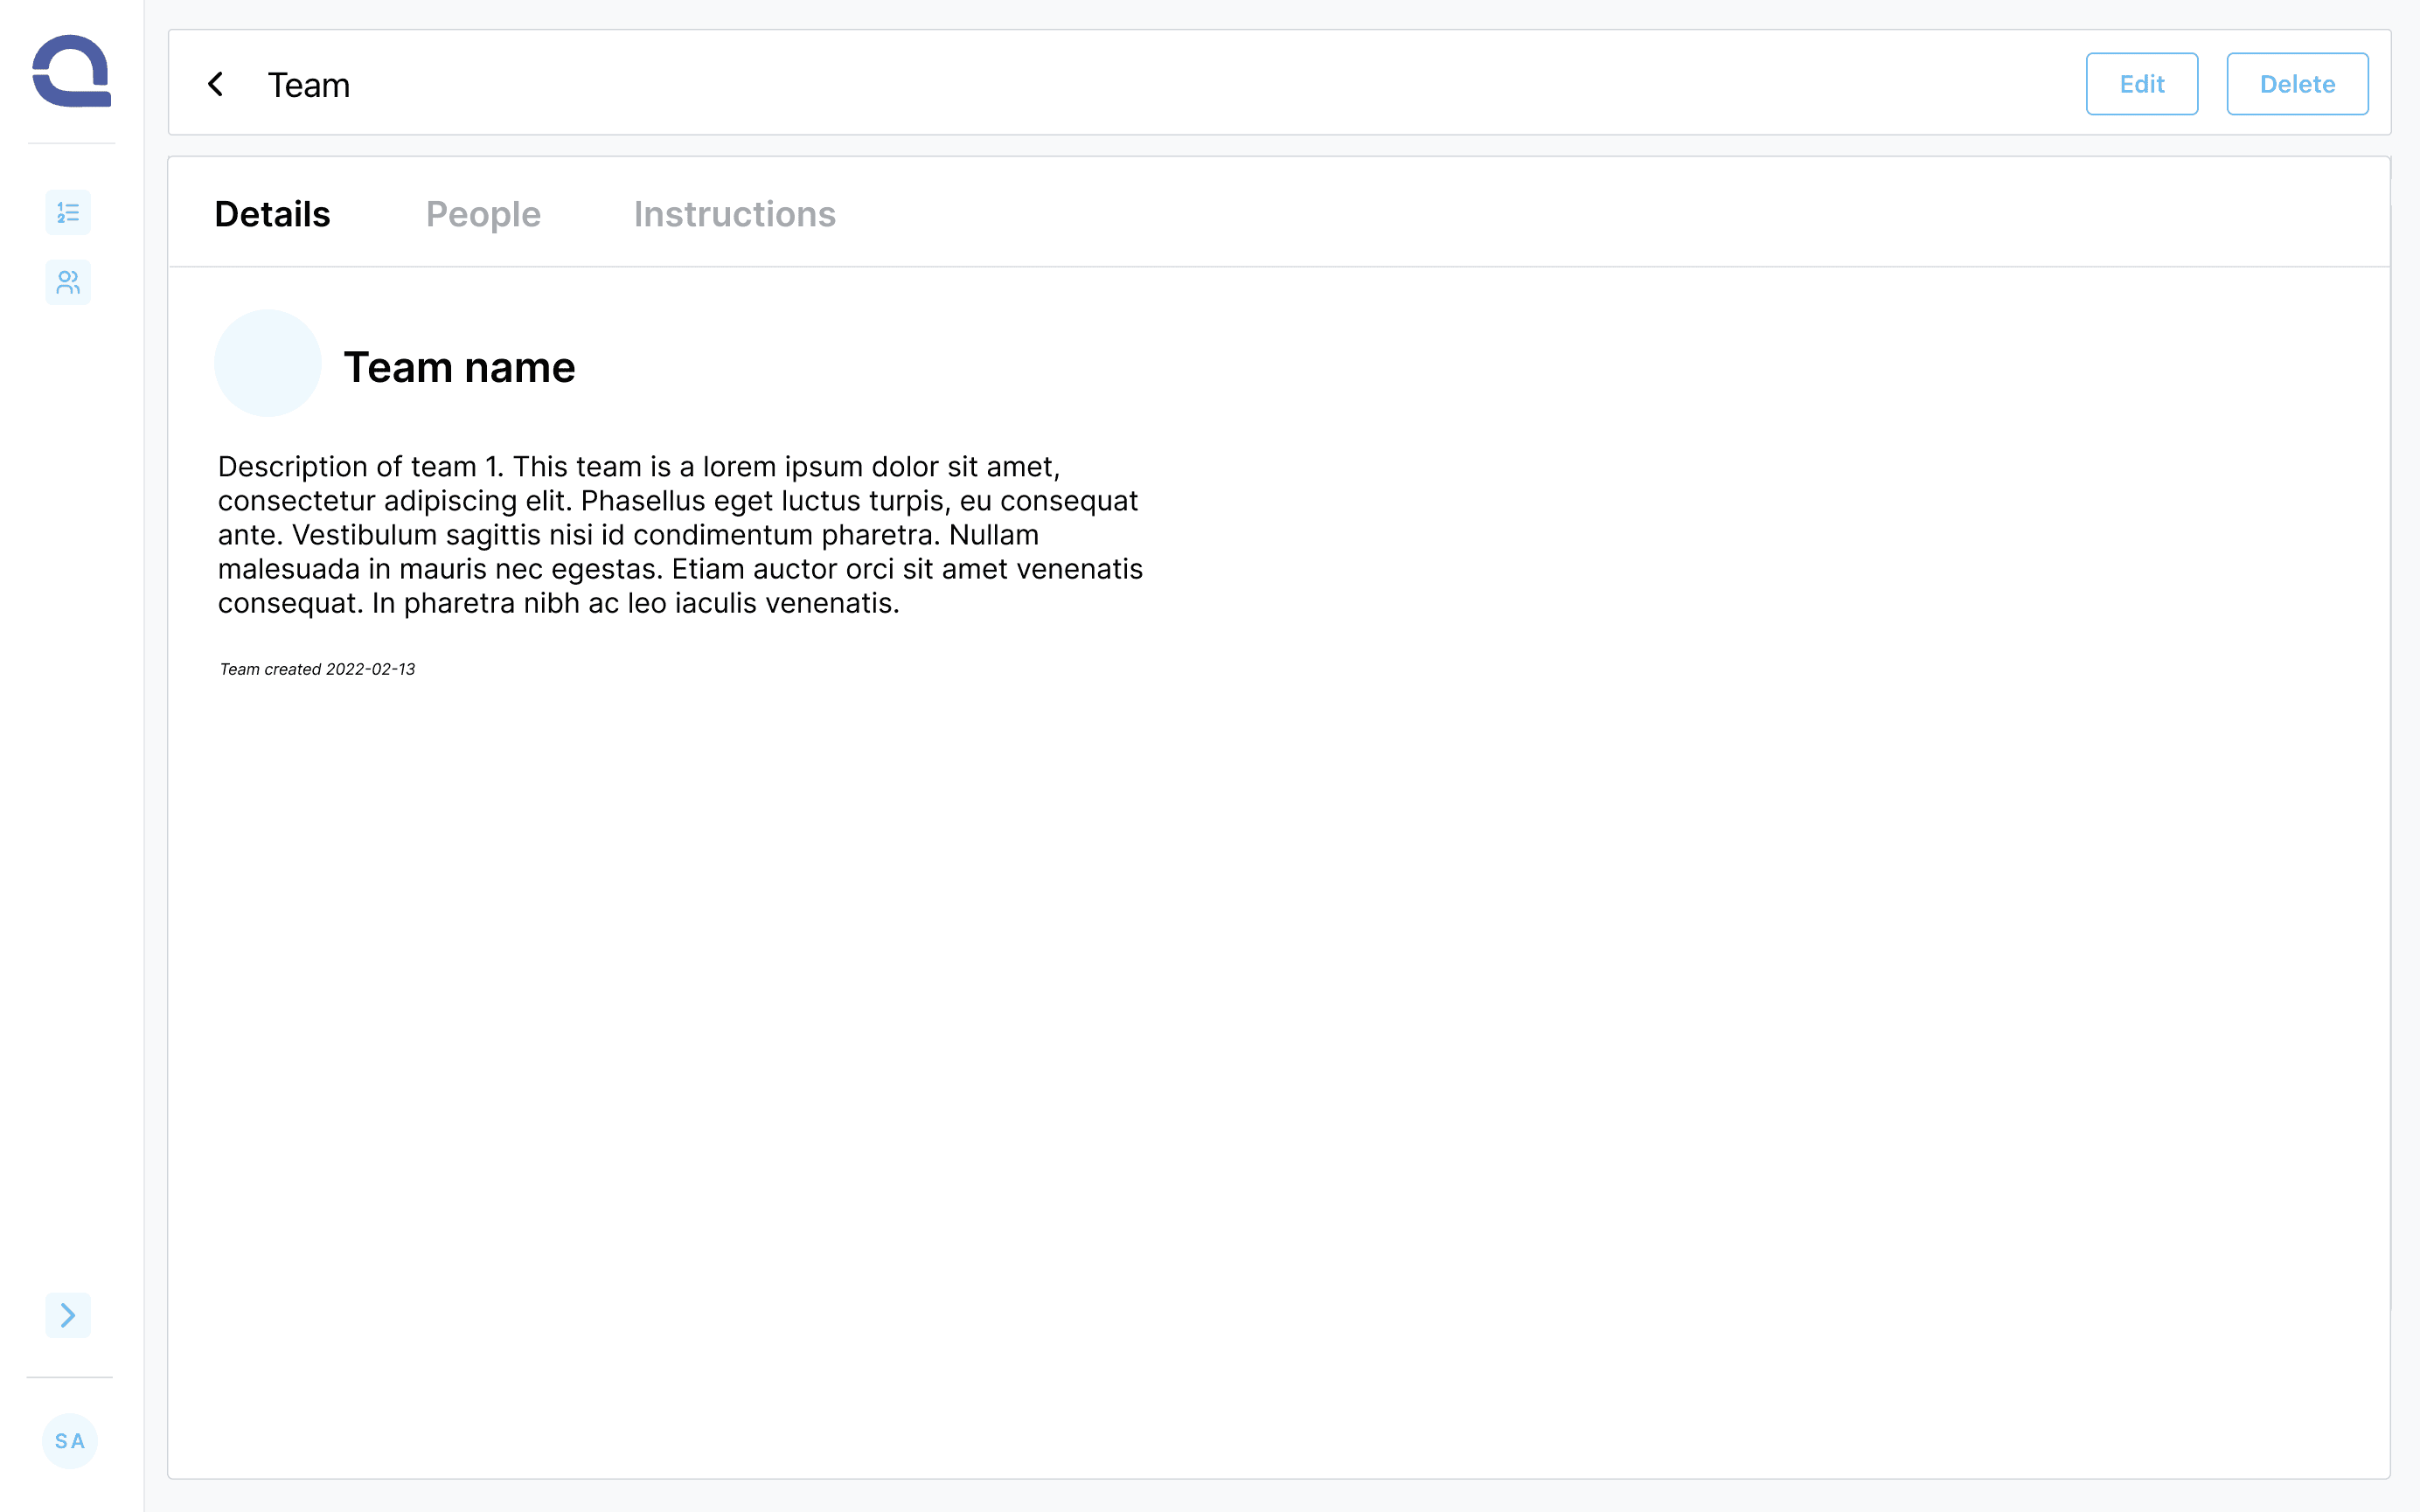Screen dimensions: 2420x1512
Task: Go back using the left arrow
Action: point(216,84)
